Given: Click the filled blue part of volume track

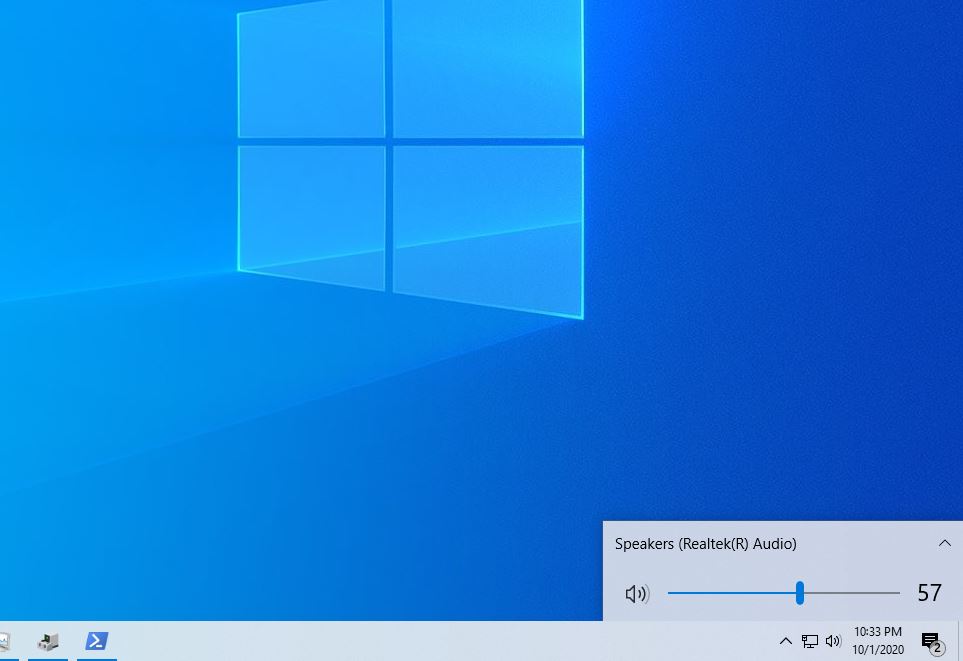Looking at the screenshot, I should click(731, 593).
